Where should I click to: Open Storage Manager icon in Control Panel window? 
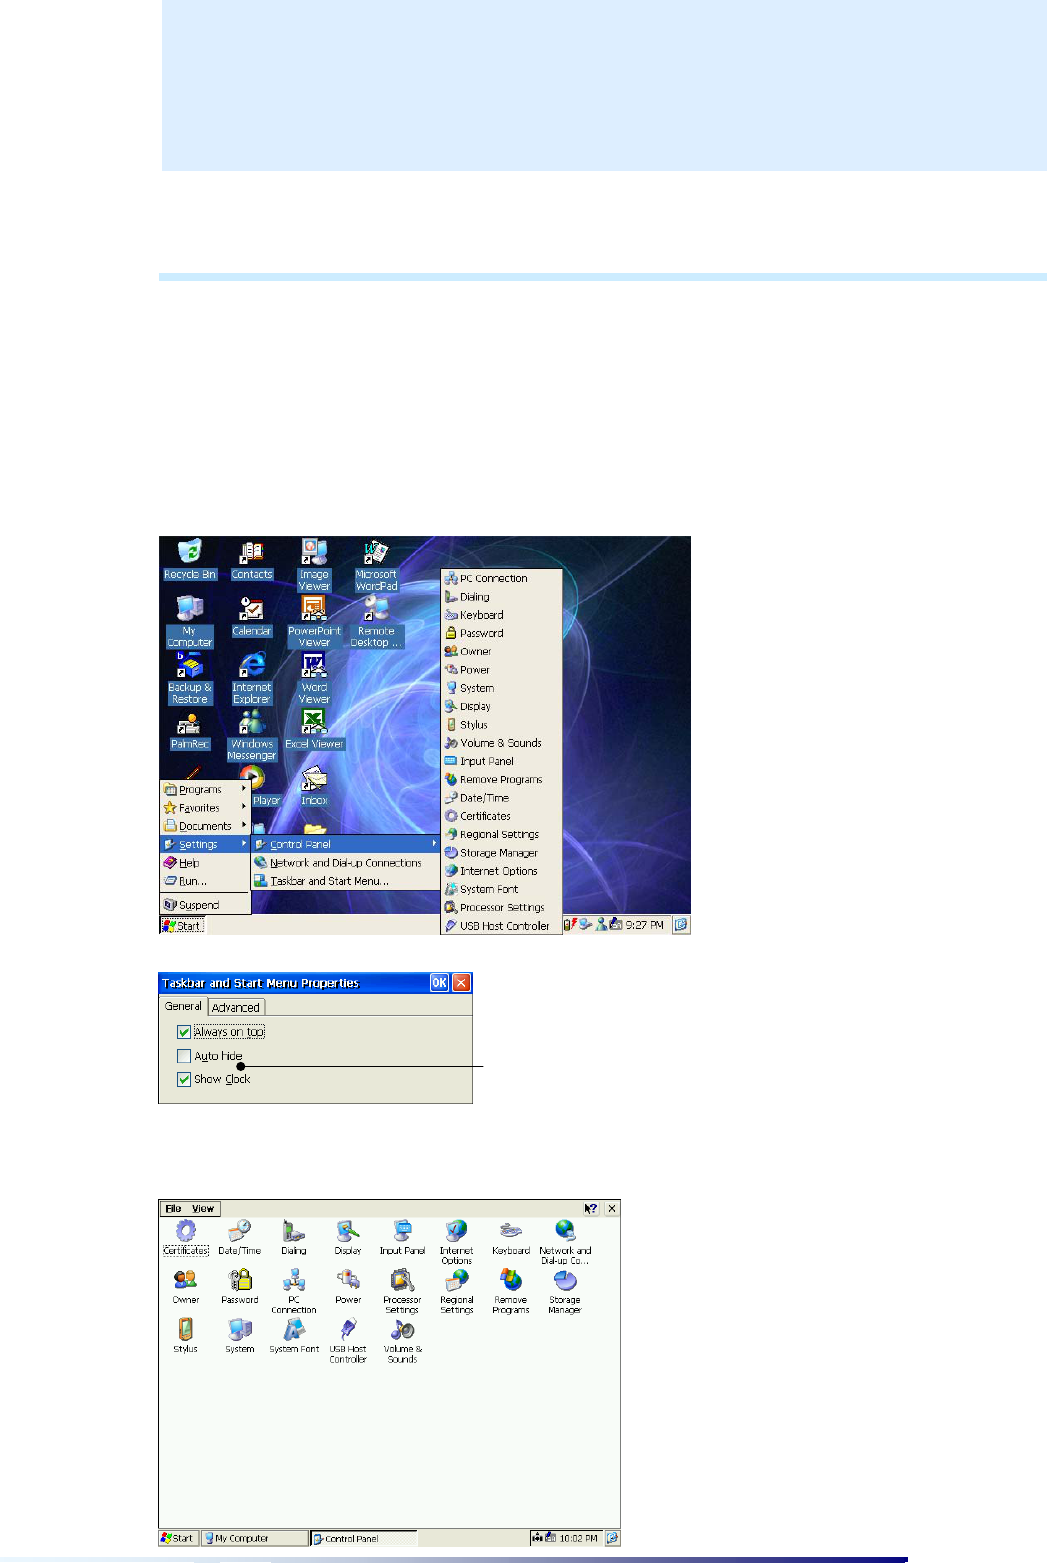coord(565,1291)
